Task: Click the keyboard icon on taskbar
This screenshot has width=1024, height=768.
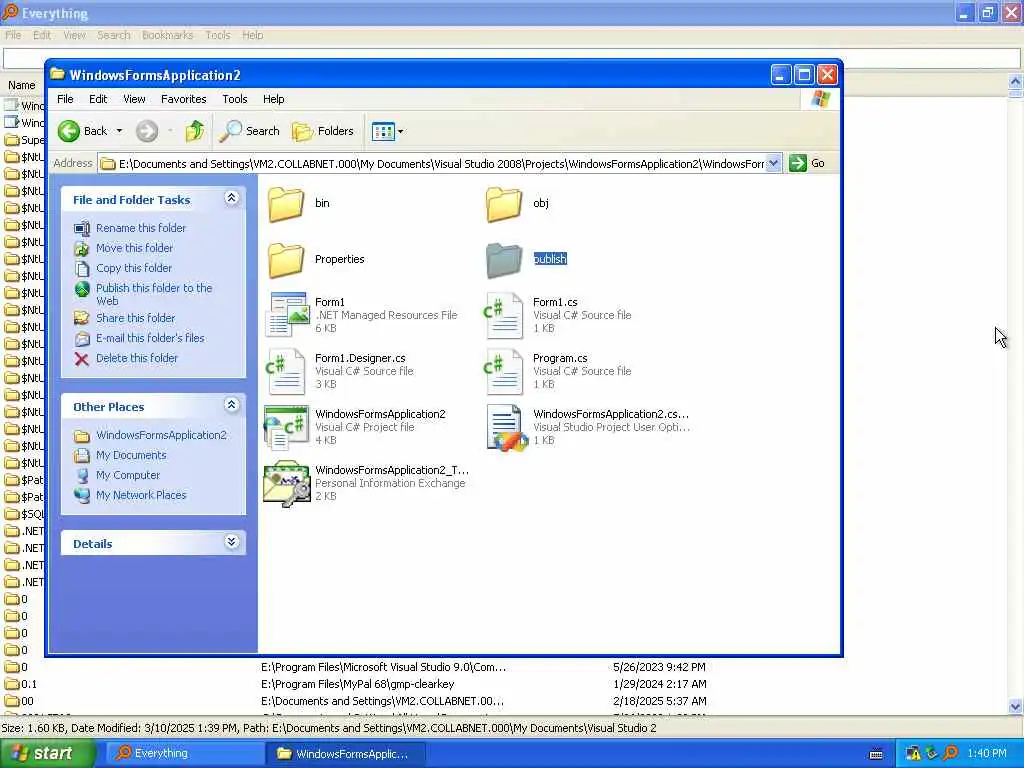Action: [876, 754]
